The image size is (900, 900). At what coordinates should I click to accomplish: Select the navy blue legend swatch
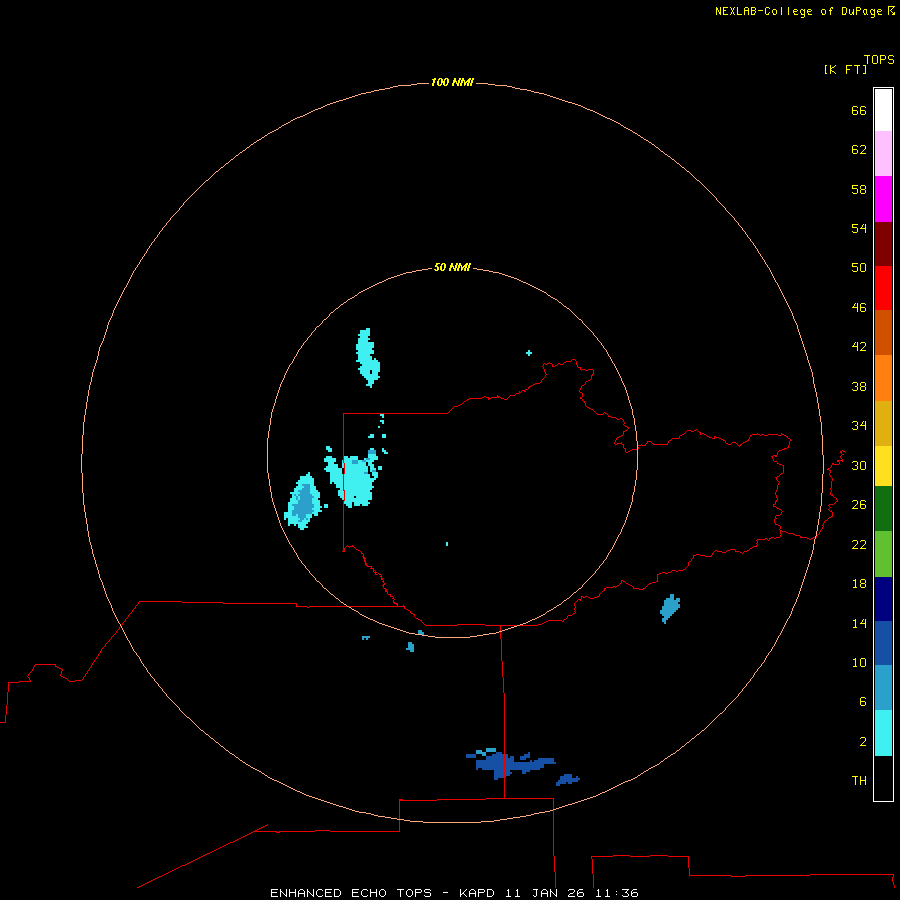(883, 599)
